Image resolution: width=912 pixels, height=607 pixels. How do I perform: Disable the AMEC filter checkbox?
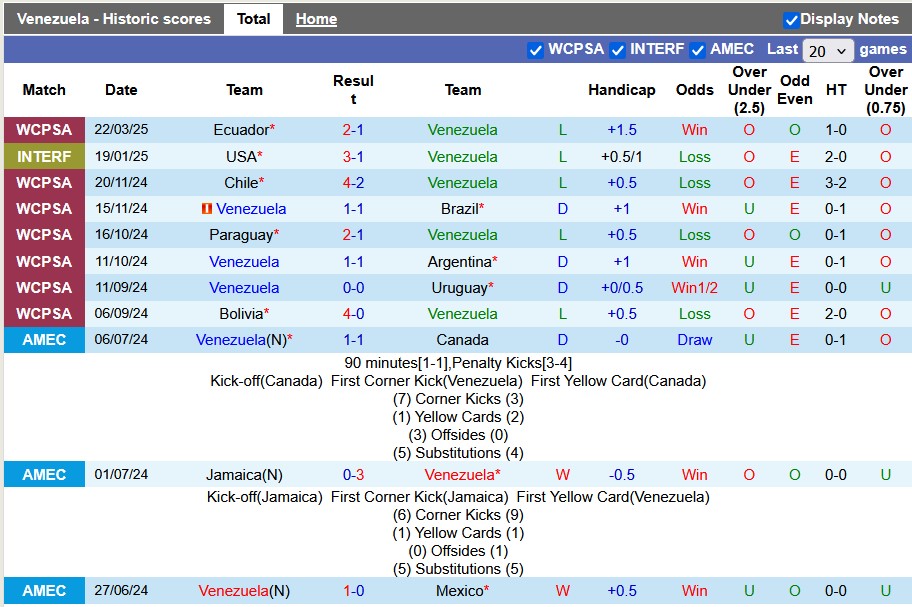698,50
